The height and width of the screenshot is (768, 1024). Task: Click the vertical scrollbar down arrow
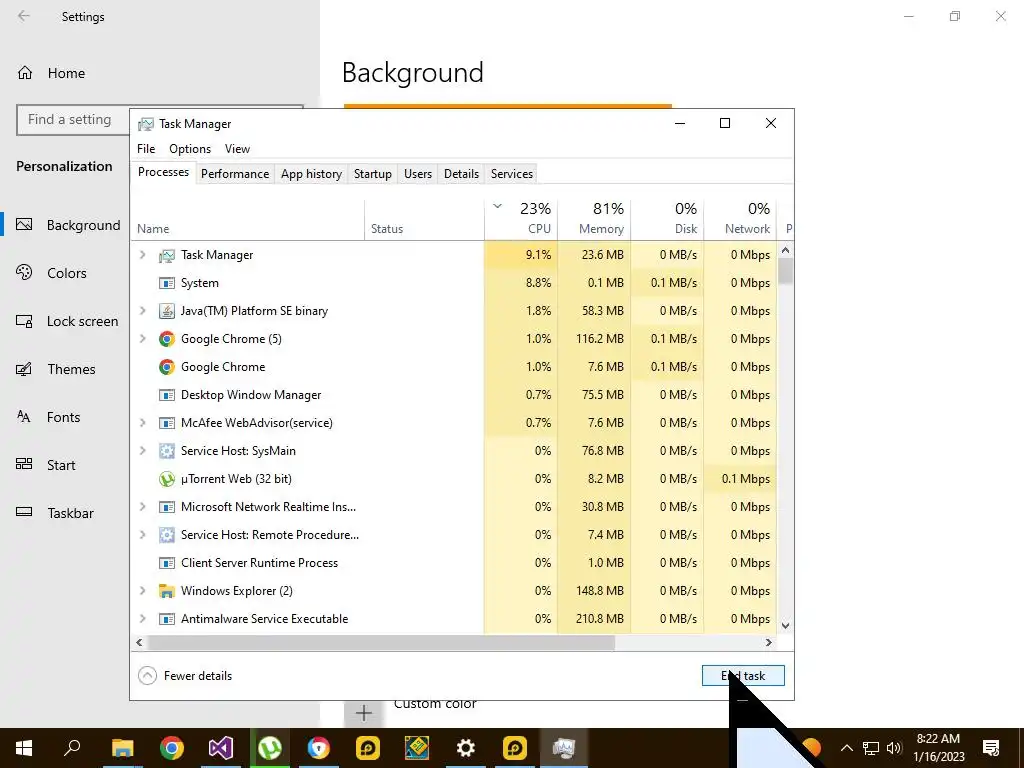point(786,626)
